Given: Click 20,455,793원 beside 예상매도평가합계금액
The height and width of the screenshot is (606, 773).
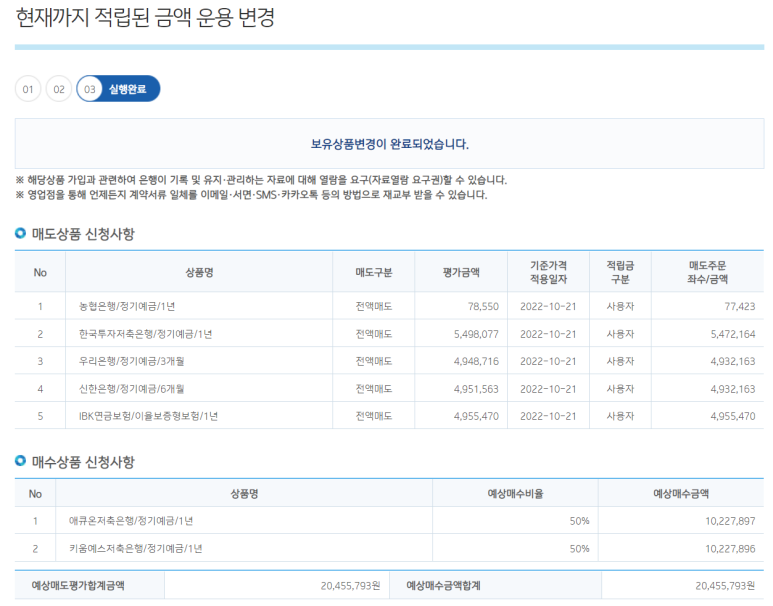Looking at the screenshot, I should pos(351,585).
